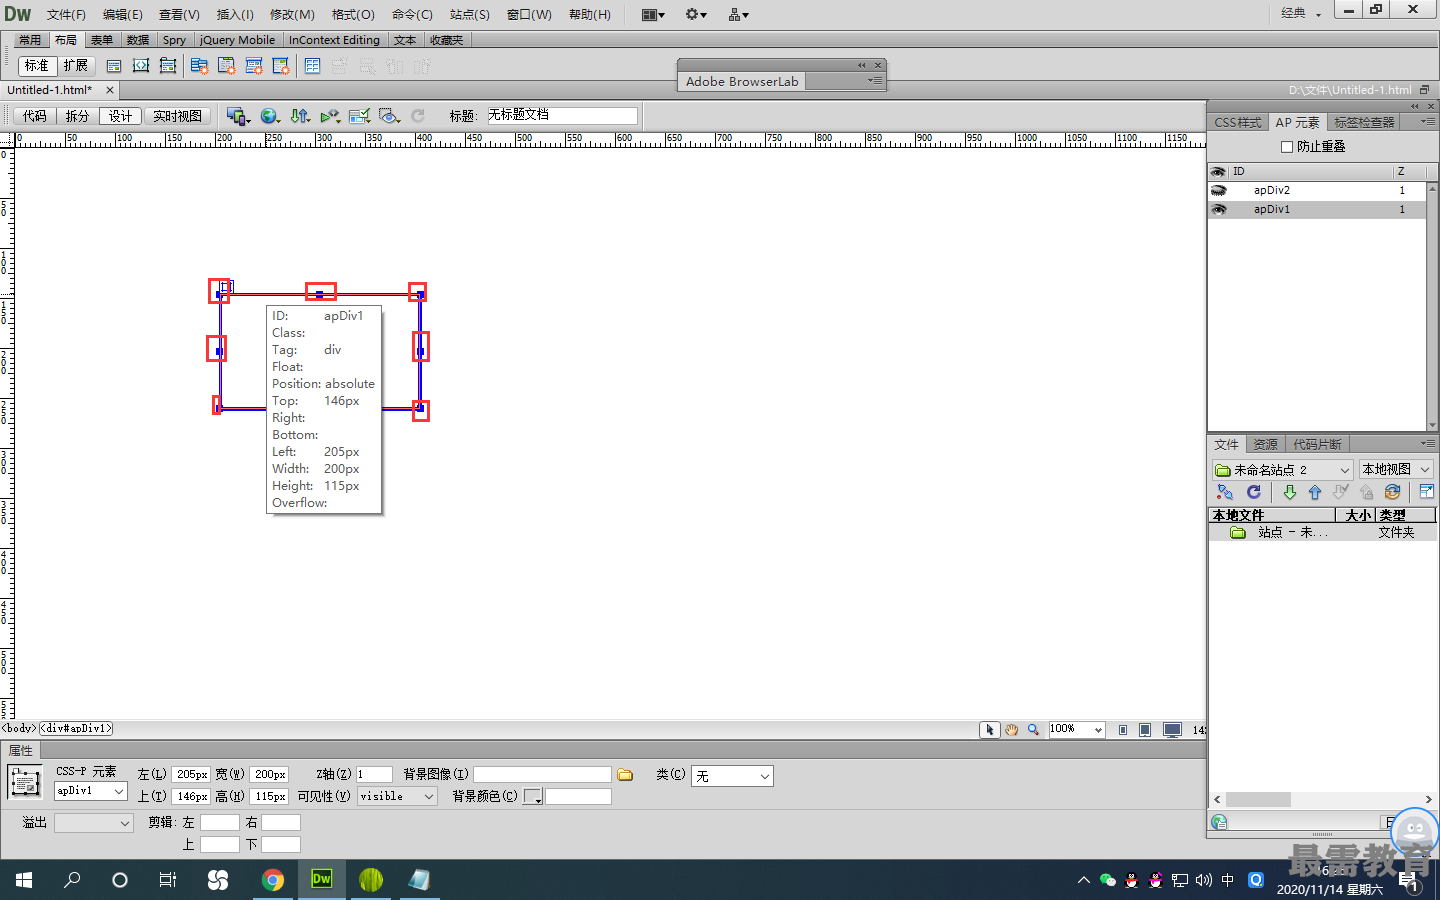Click the Spry Collapsible Panel icon

[281, 66]
